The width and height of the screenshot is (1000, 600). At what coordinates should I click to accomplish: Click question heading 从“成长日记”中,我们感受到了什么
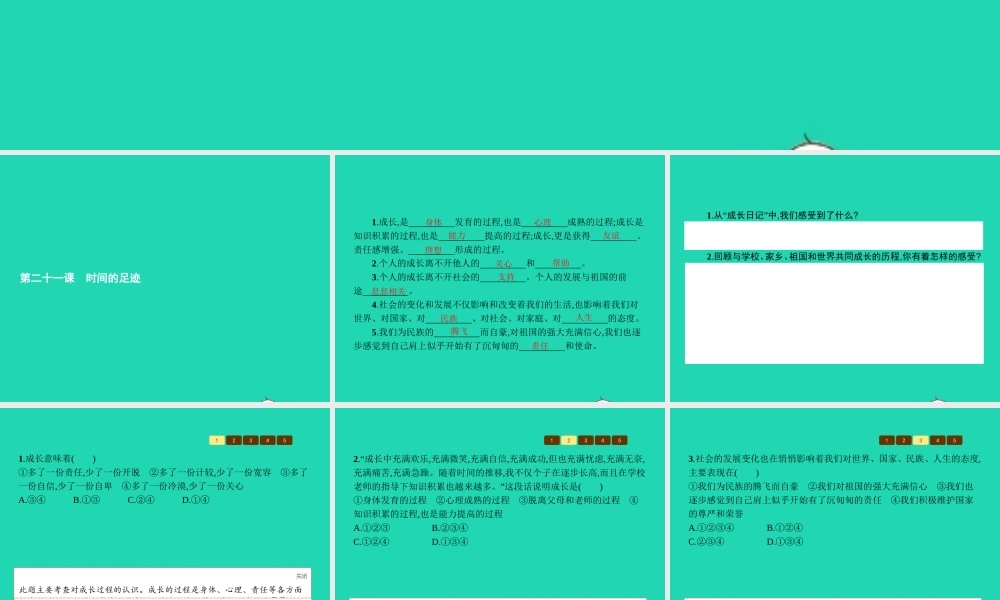(x=782, y=216)
